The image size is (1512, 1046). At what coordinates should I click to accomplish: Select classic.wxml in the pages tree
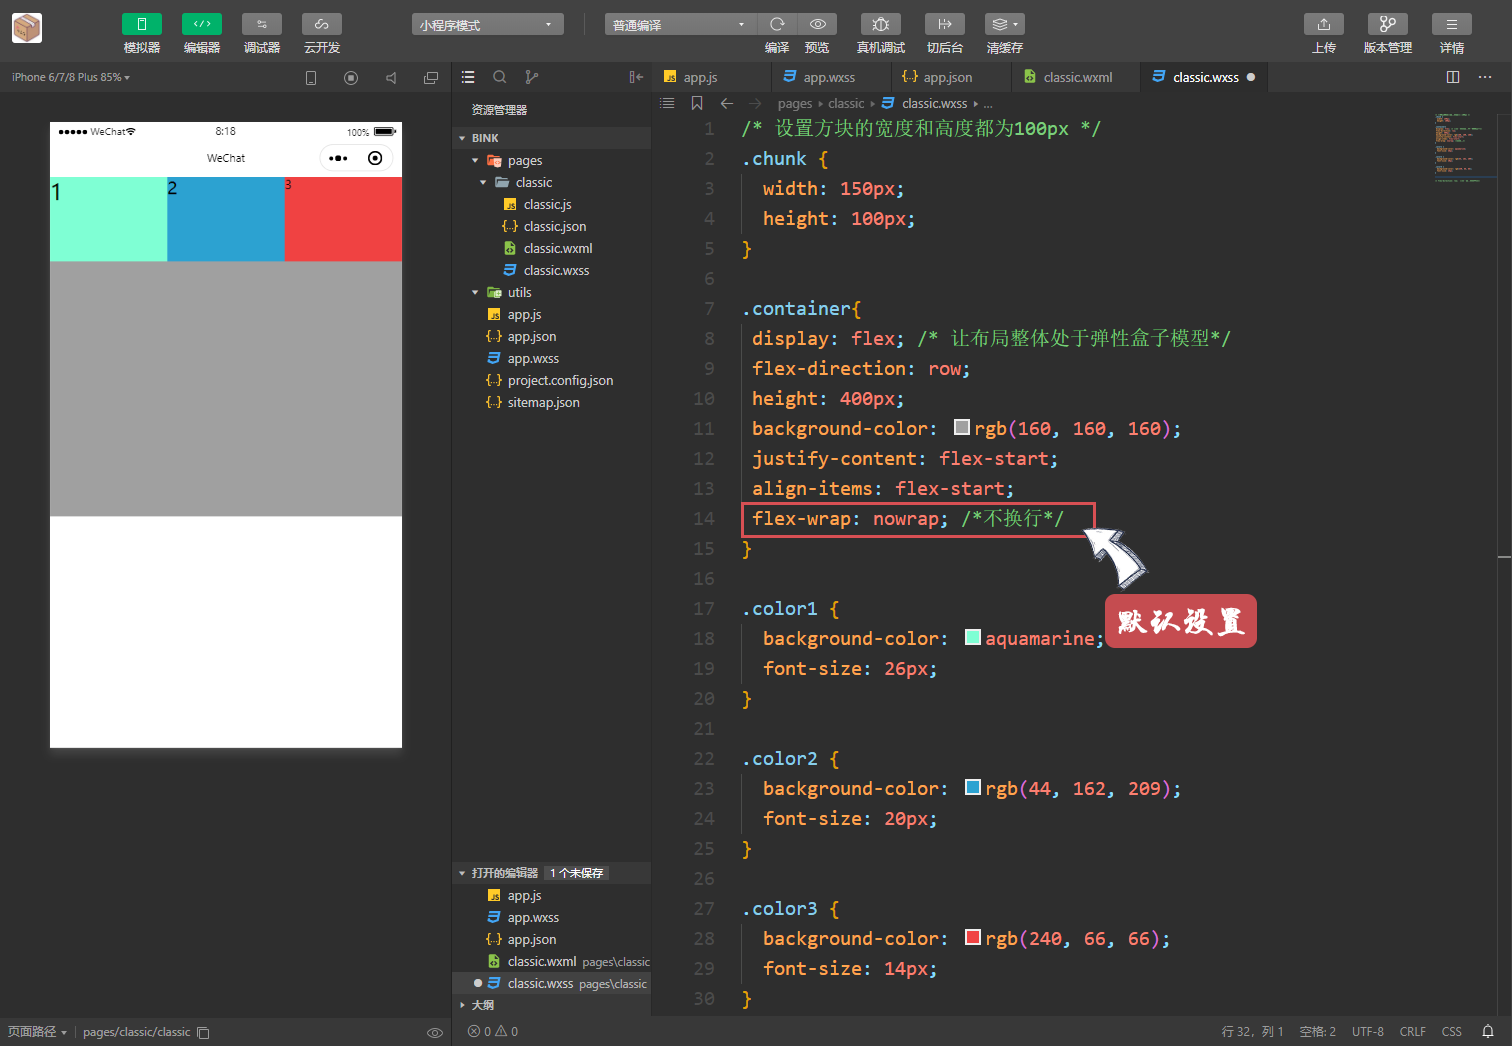(x=558, y=248)
